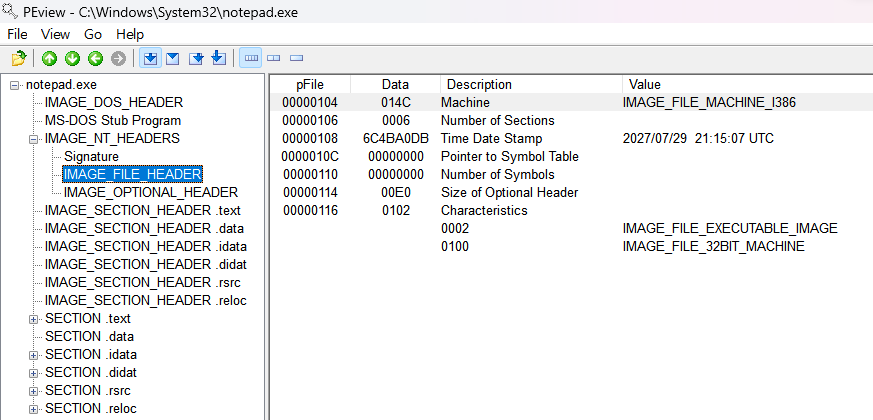Viewport: 873px width, 420px height.
Task: Click the Open file folder icon
Action: click(19, 58)
